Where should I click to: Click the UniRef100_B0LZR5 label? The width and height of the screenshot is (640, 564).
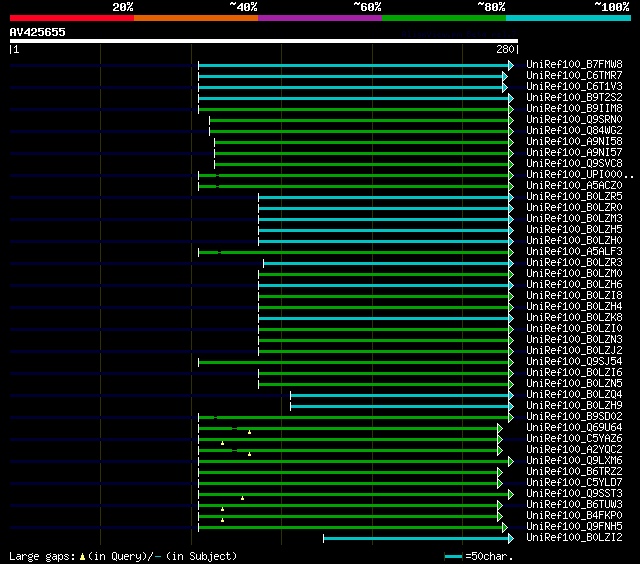coord(574,197)
